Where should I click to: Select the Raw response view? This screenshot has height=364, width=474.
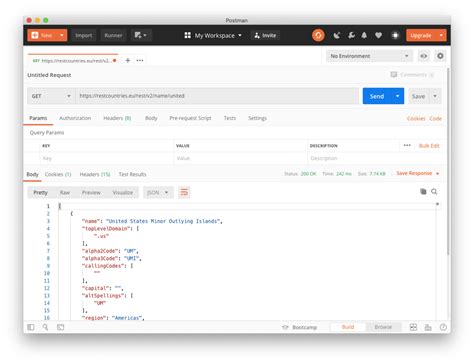65,193
